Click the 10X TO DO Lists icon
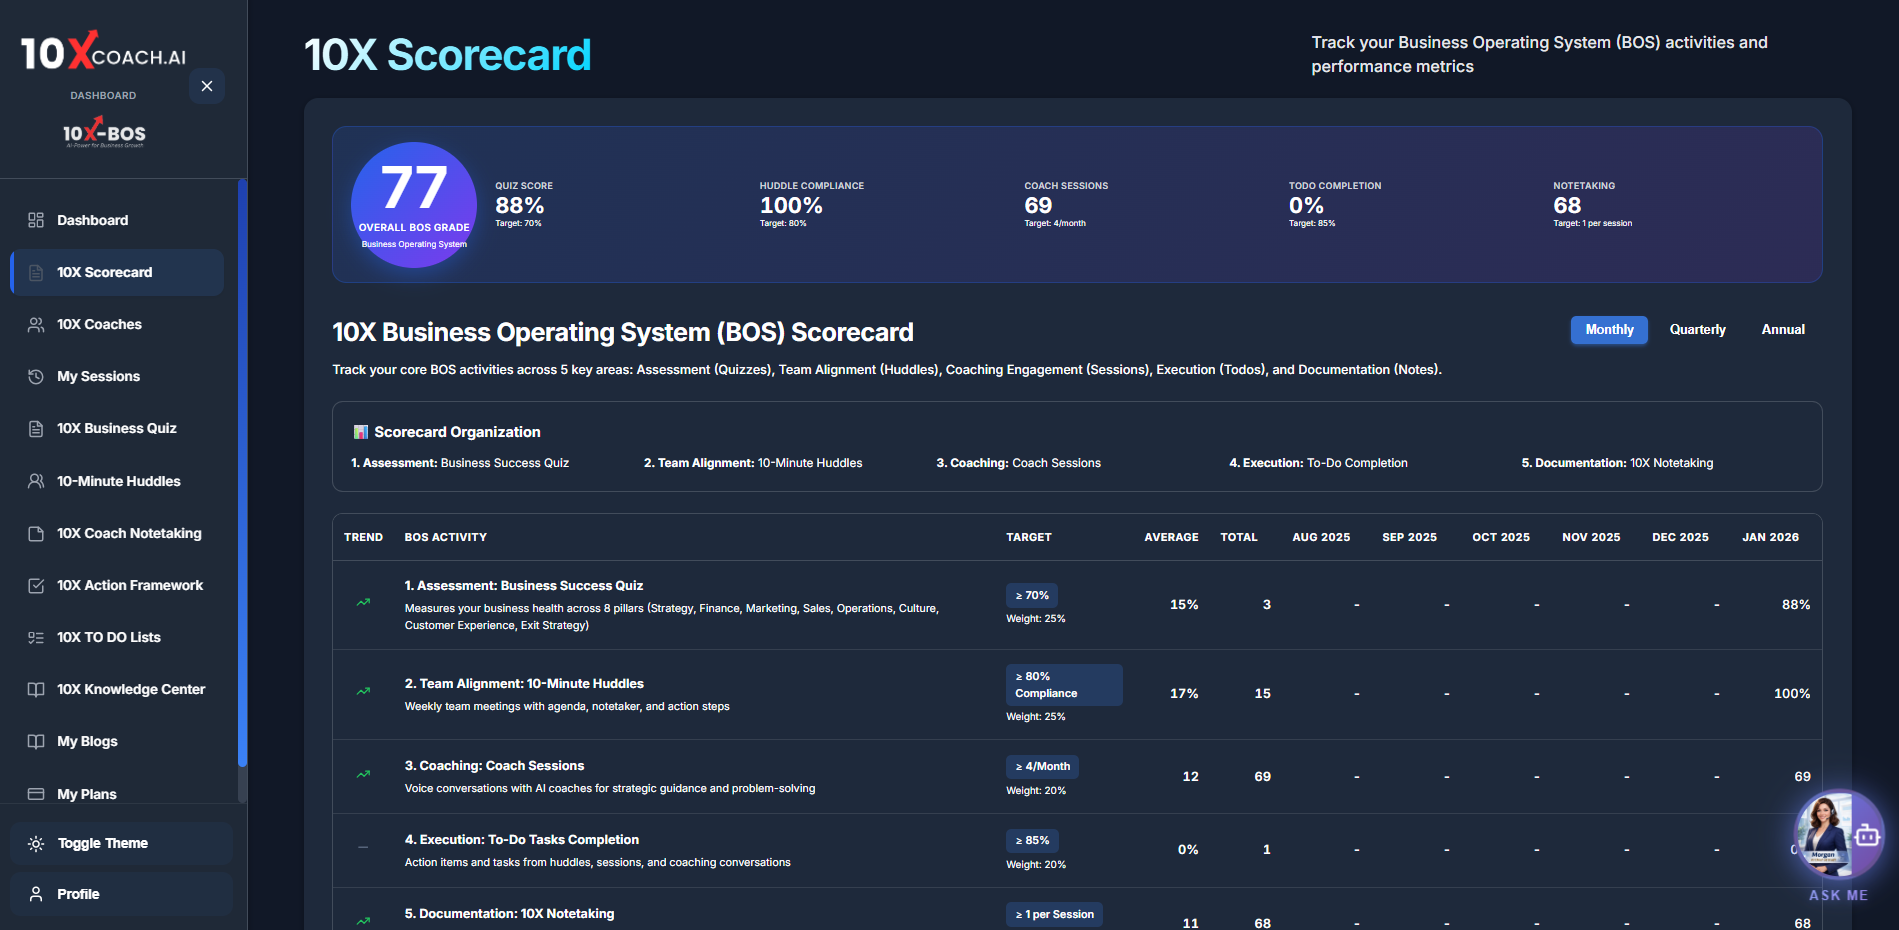This screenshot has width=1899, height=930. (x=36, y=638)
